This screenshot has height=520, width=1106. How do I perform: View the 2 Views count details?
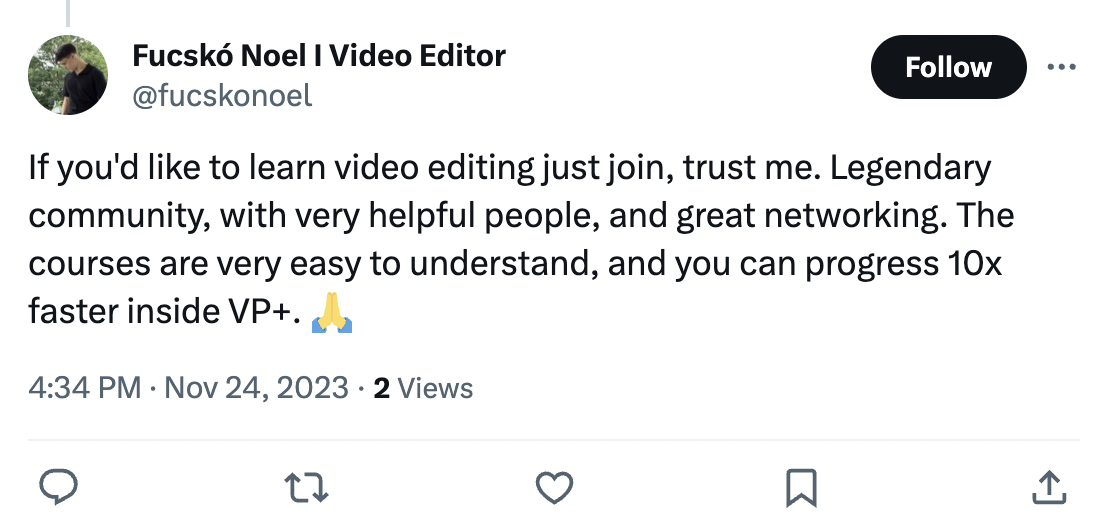pos(422,387)
